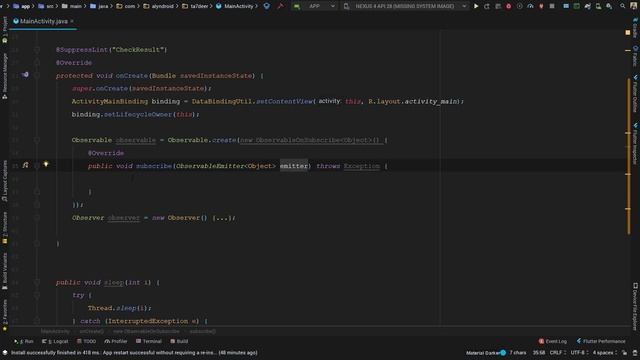Screen dimensions: 640x360
Task: Open the Structure side panel
Action: click(4, 228)
